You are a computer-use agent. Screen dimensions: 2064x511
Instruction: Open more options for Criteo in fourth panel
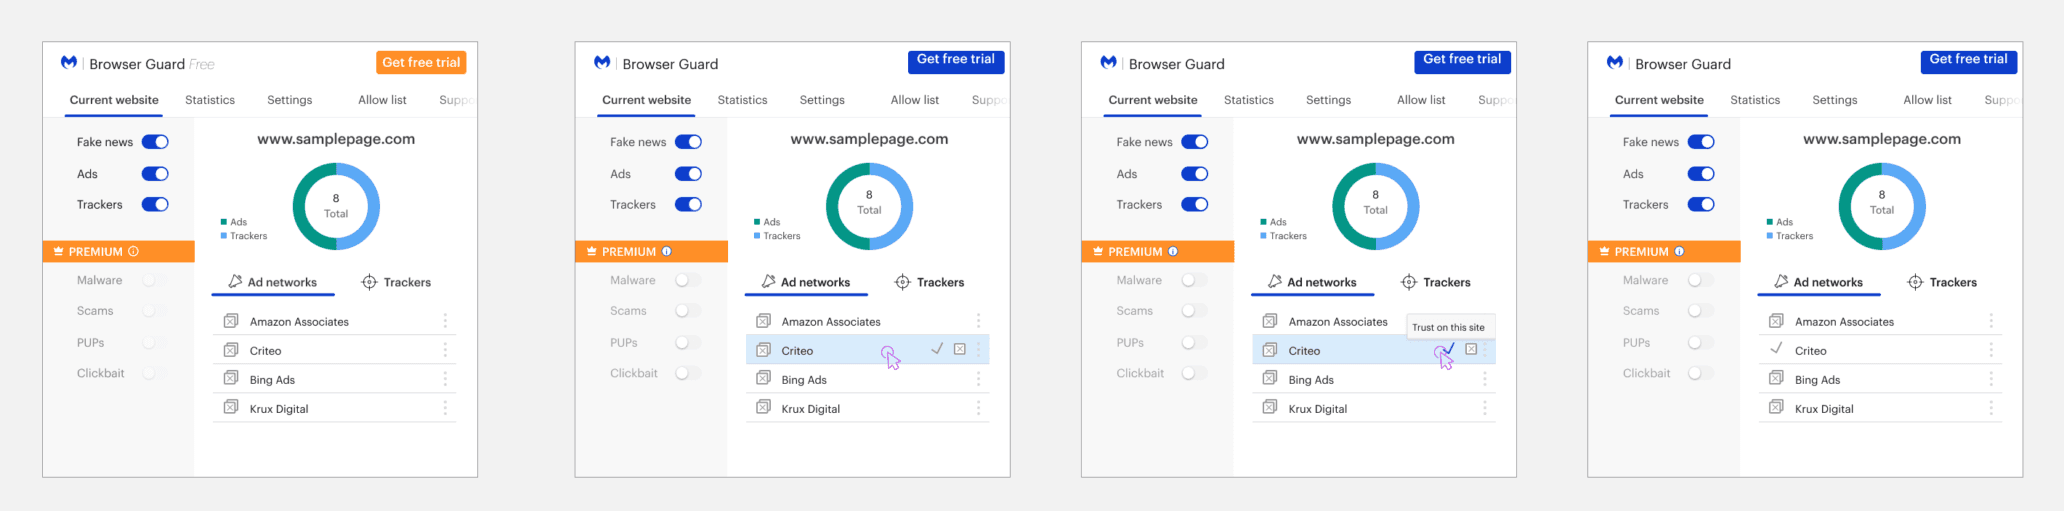coord(1991,350)
